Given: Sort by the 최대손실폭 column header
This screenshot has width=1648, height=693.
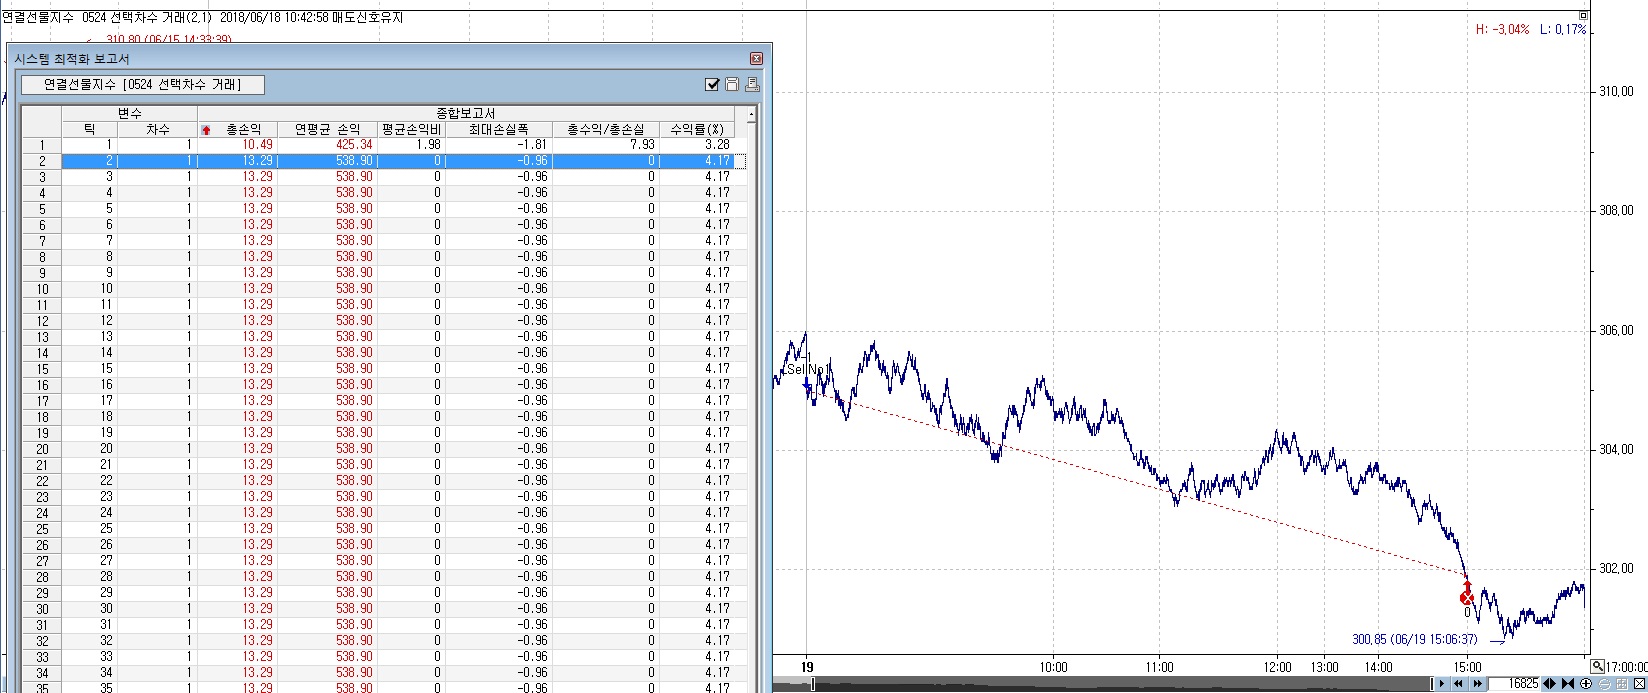Looking at the screenshot, I should click(x=498, y=130).
